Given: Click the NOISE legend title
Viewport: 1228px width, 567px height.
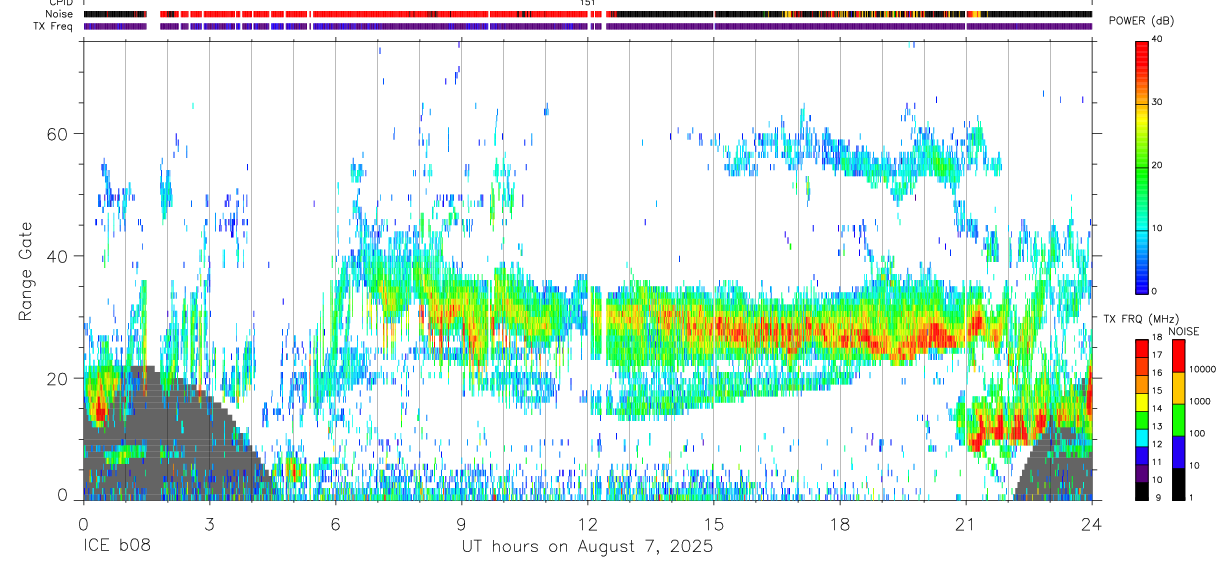Looking at the screenshot, I should coord(1183,331).
